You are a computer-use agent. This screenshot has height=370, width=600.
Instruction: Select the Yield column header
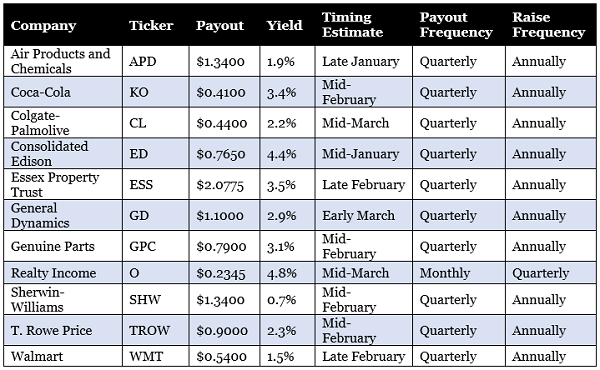(x=284, y=25)
